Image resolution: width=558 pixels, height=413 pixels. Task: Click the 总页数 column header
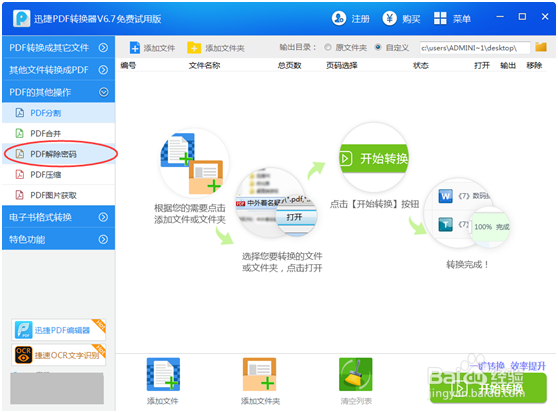[x=289, y=65]
